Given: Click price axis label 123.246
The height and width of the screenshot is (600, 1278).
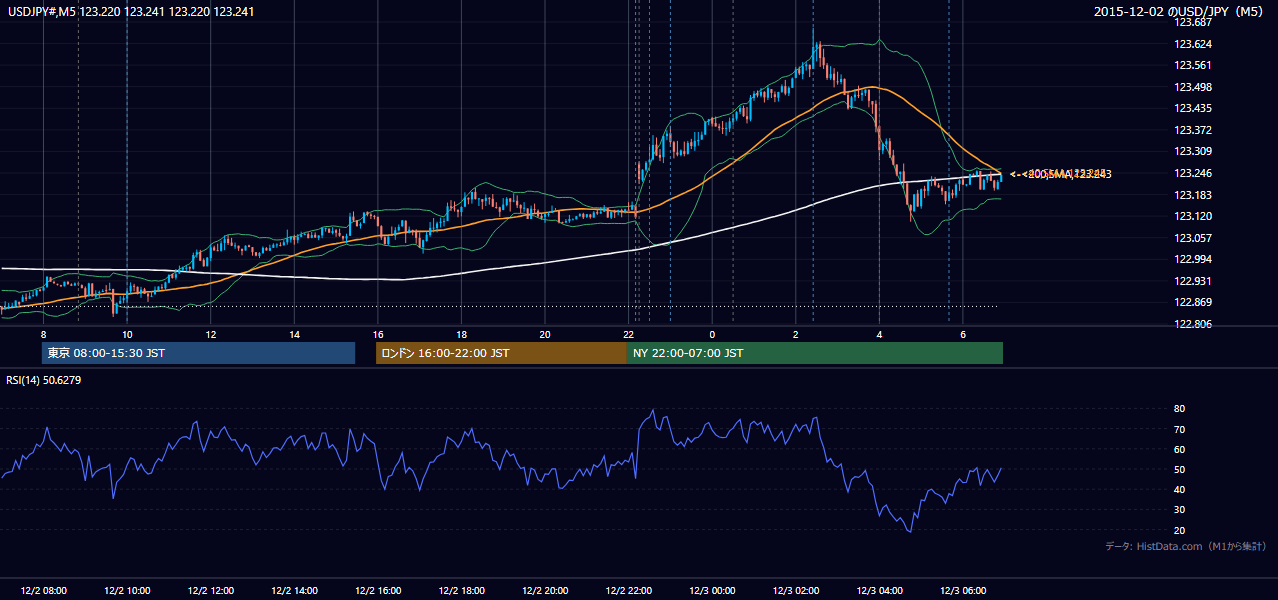Looking at the screenshot, I should point(1193,173).
